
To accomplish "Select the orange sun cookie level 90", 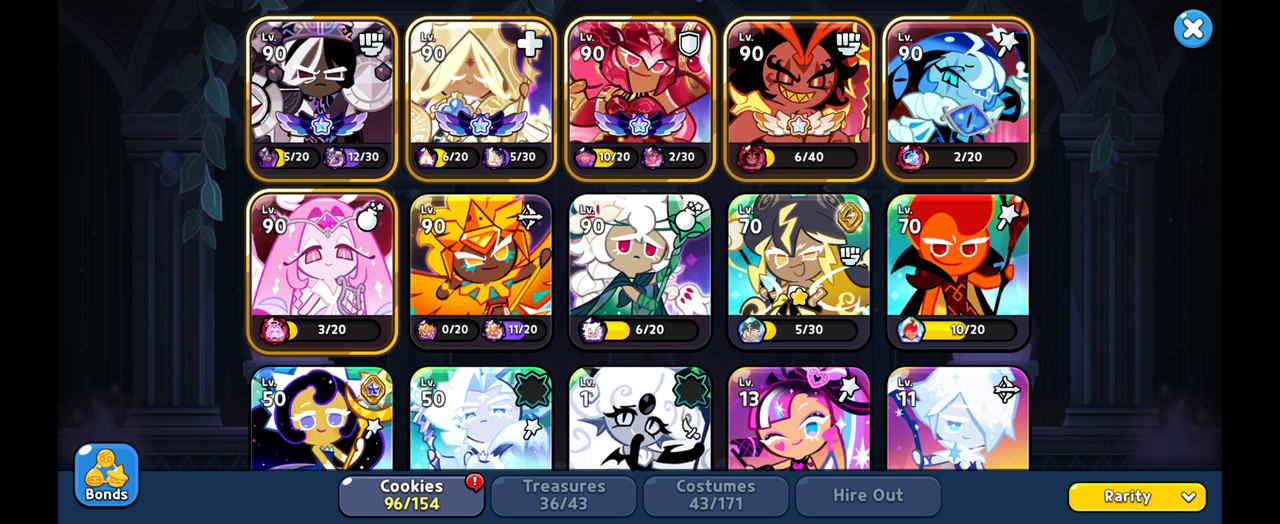I will pyautogui.click(x=481, y=271).
